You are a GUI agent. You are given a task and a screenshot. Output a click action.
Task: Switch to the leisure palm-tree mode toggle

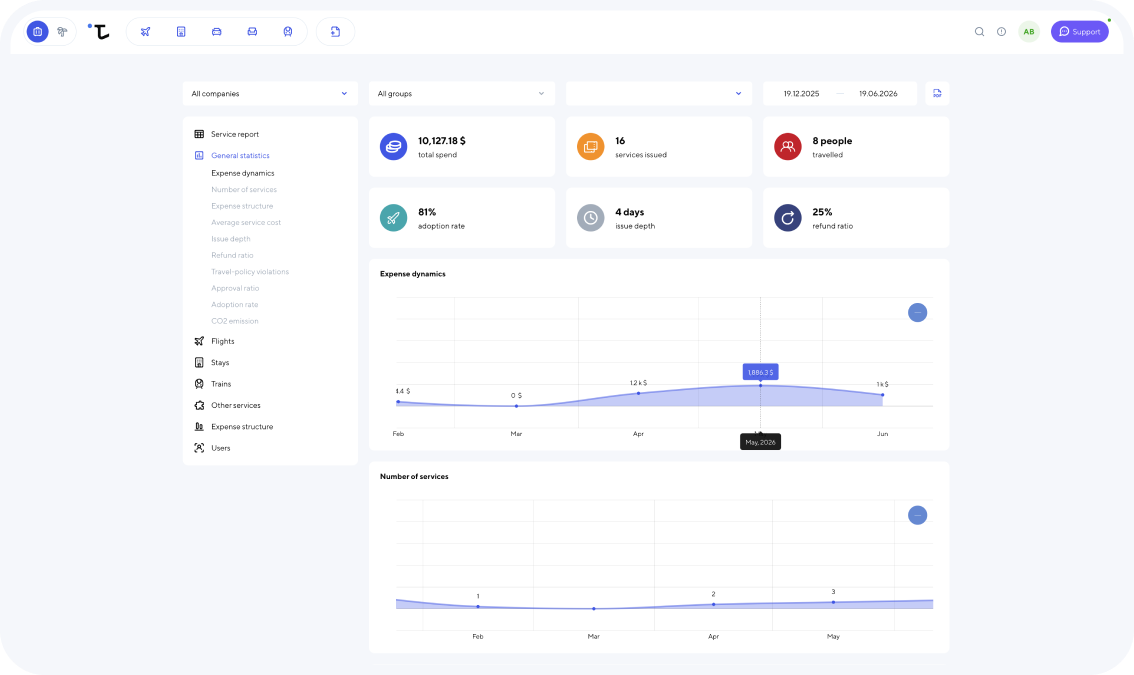[x=62, y=32]
